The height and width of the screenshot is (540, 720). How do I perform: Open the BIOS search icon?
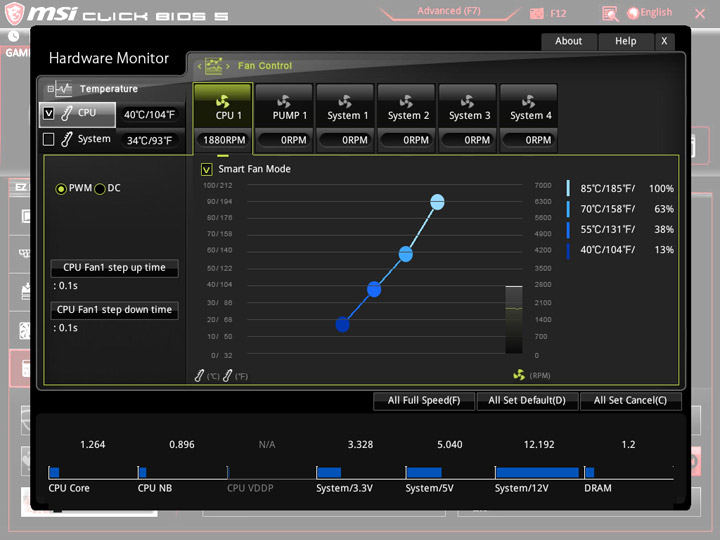click(x=610, y=14)
